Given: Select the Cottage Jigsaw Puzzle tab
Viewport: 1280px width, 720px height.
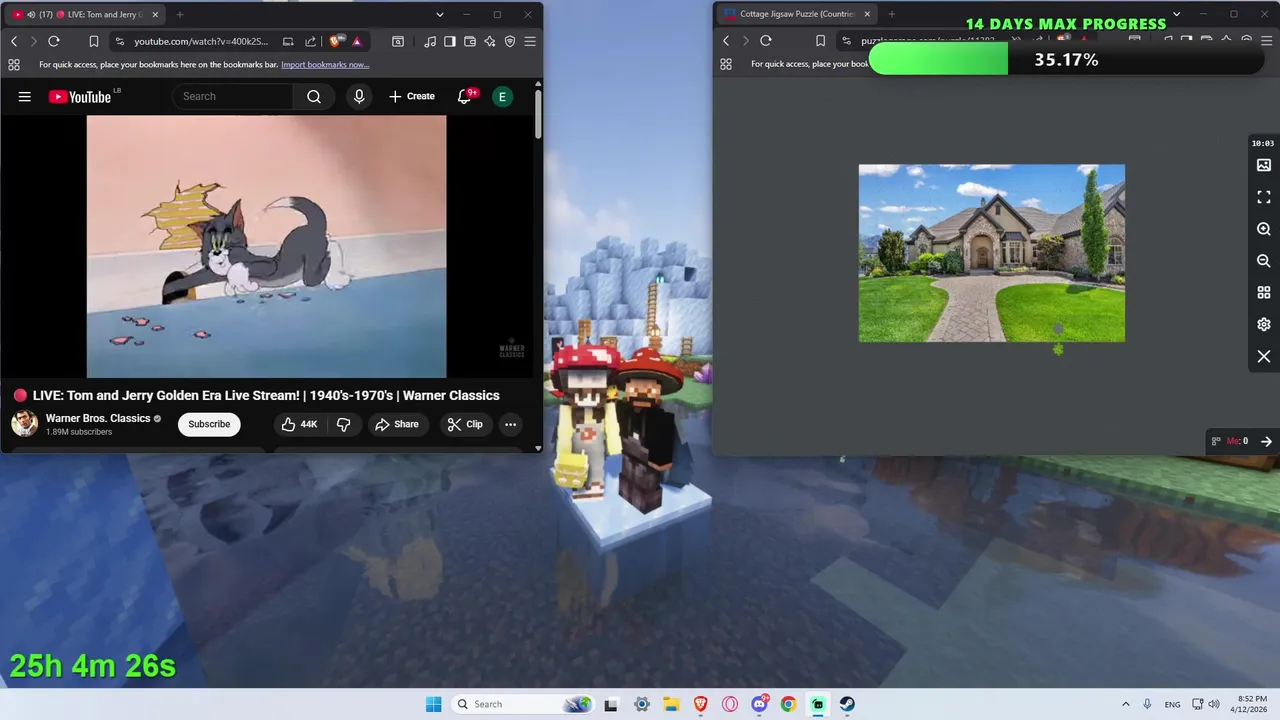Looking at the screenshot, I should coord(796,14).
